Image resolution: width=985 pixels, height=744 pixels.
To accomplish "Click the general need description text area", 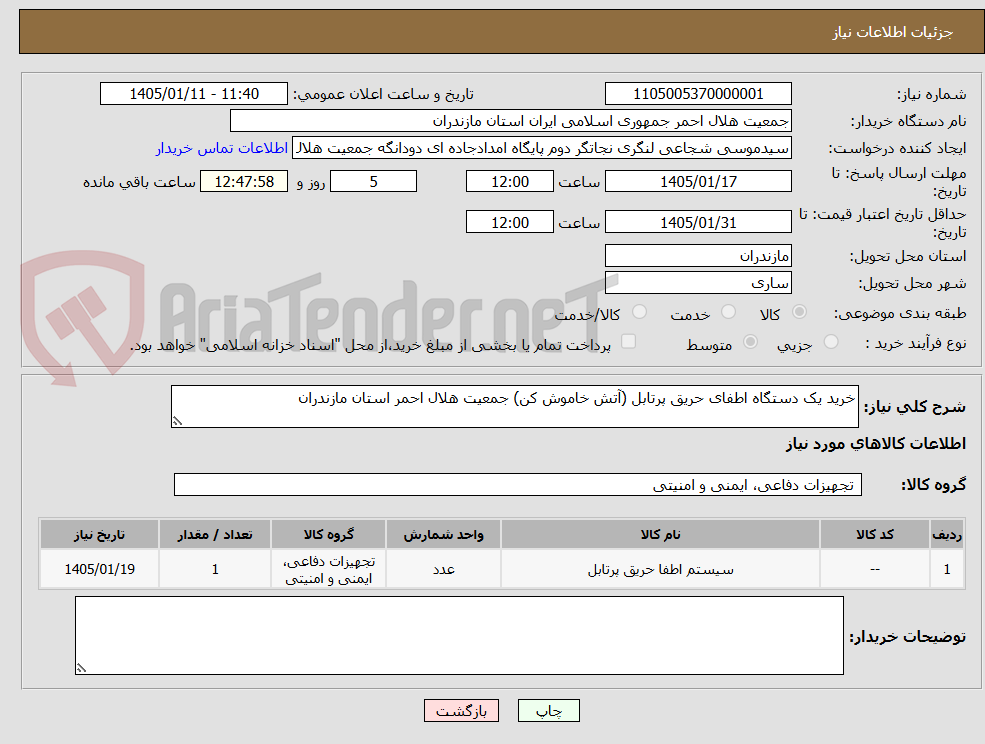I will (514, 407).
